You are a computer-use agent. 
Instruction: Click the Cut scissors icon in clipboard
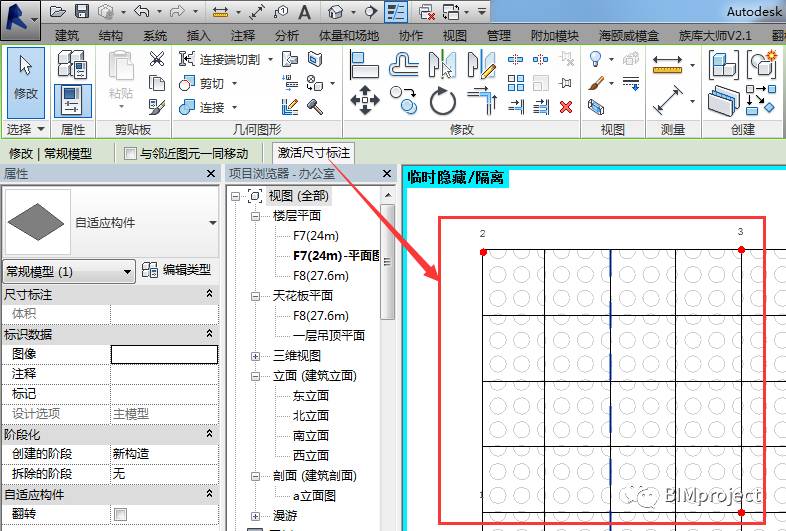pyautogui.click(x=157, y=59)
